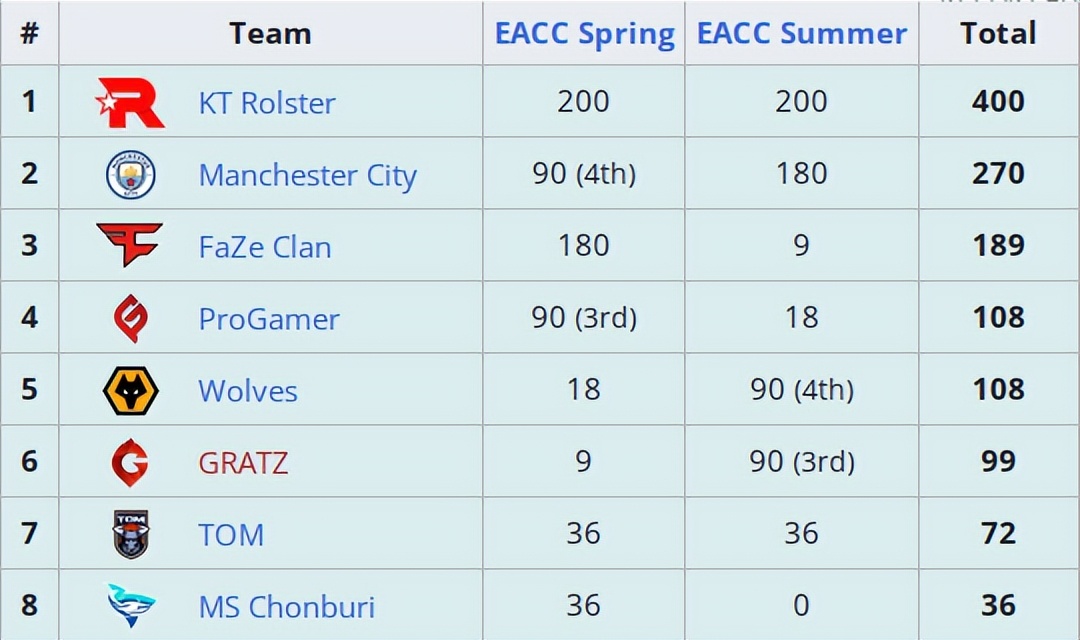Click KT Rolster's 400 total cell
The height and width of the screenshot is (640, 1080).
[998, 101]
